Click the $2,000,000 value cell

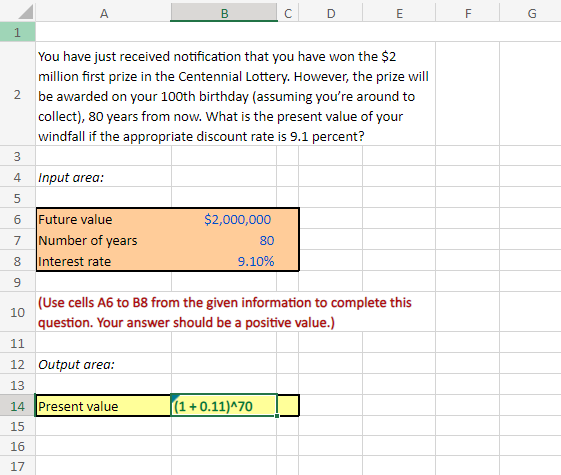(x=224, y=219)
